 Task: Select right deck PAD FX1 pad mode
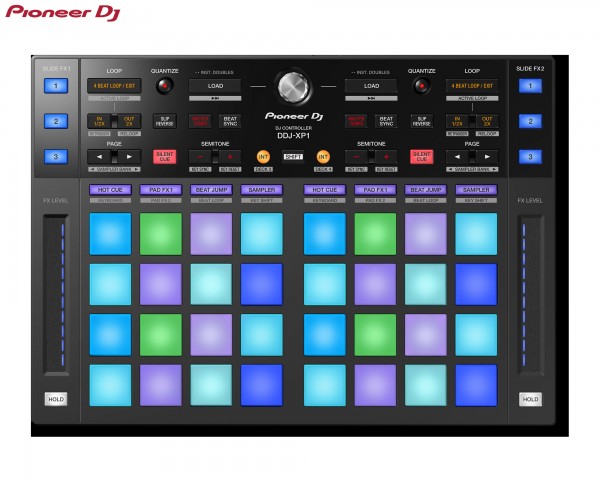pos(375,190)
